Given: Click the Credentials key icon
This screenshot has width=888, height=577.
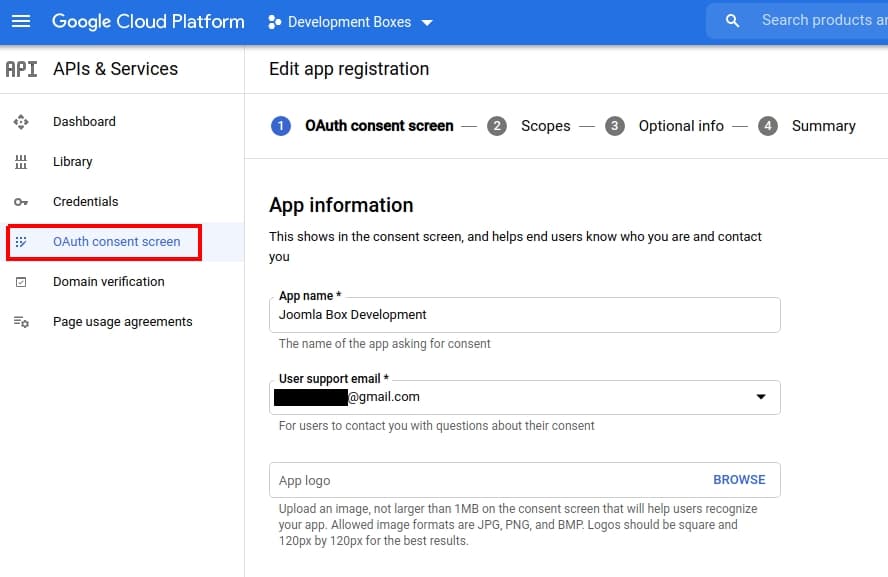Looking at the screenshot, I should (21, 202).
